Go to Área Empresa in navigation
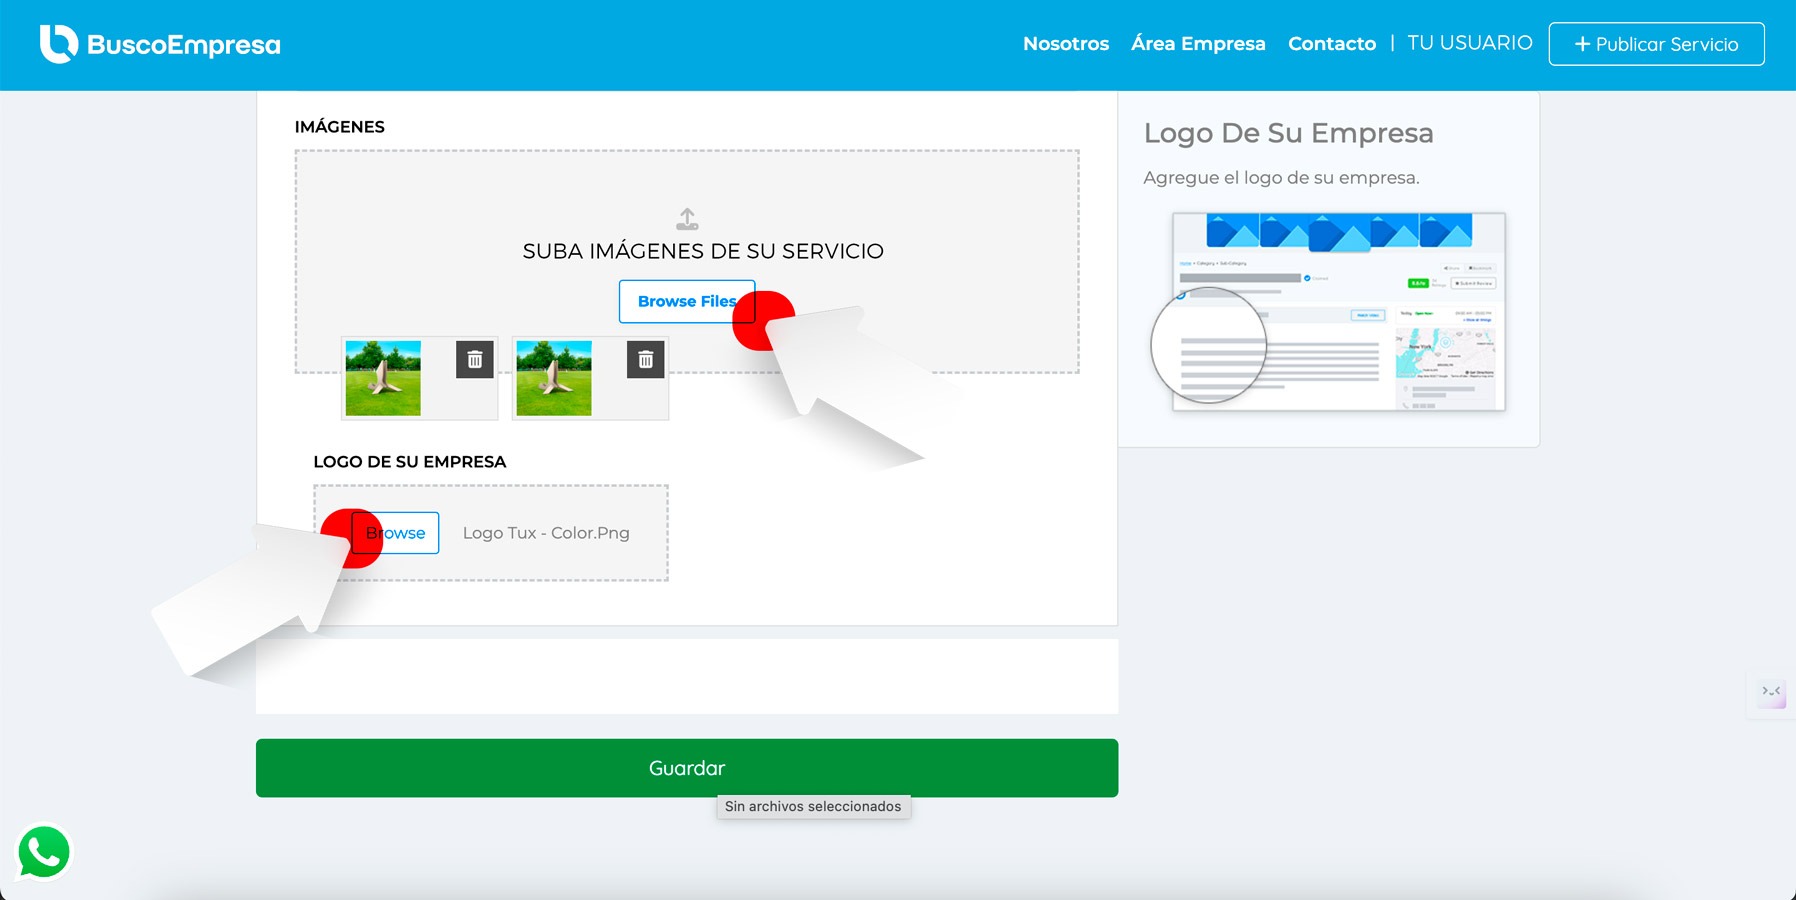 [x=1198, y=44]
